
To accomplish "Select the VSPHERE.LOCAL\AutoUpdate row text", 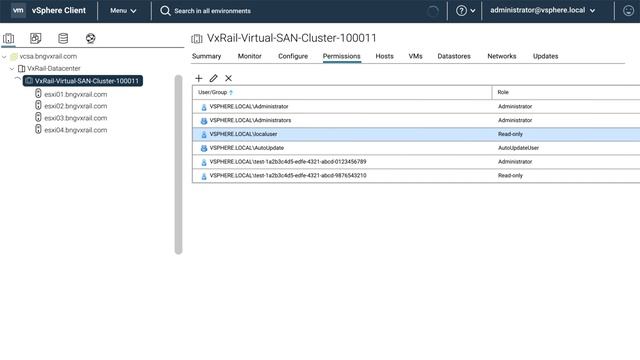I will coord(247,148).
